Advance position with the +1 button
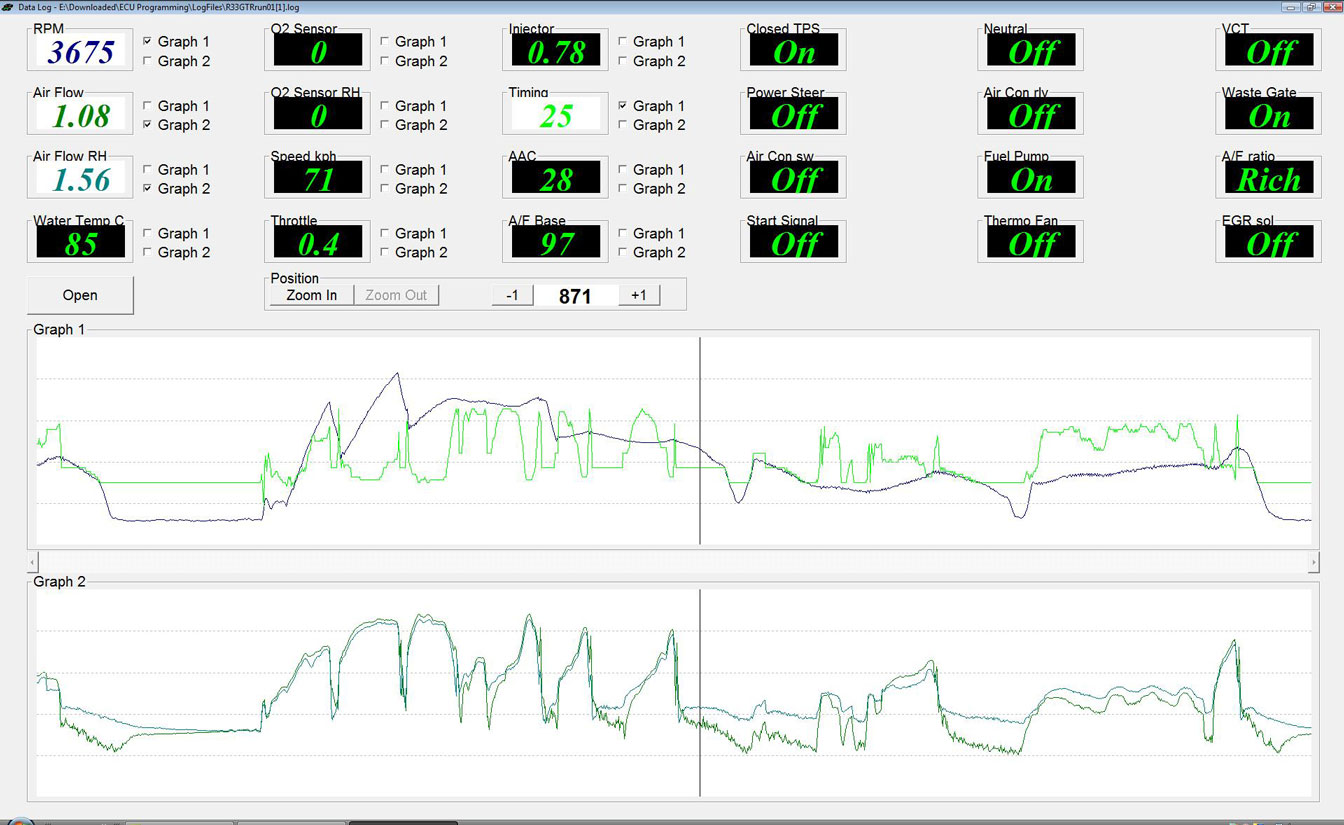 639,295
